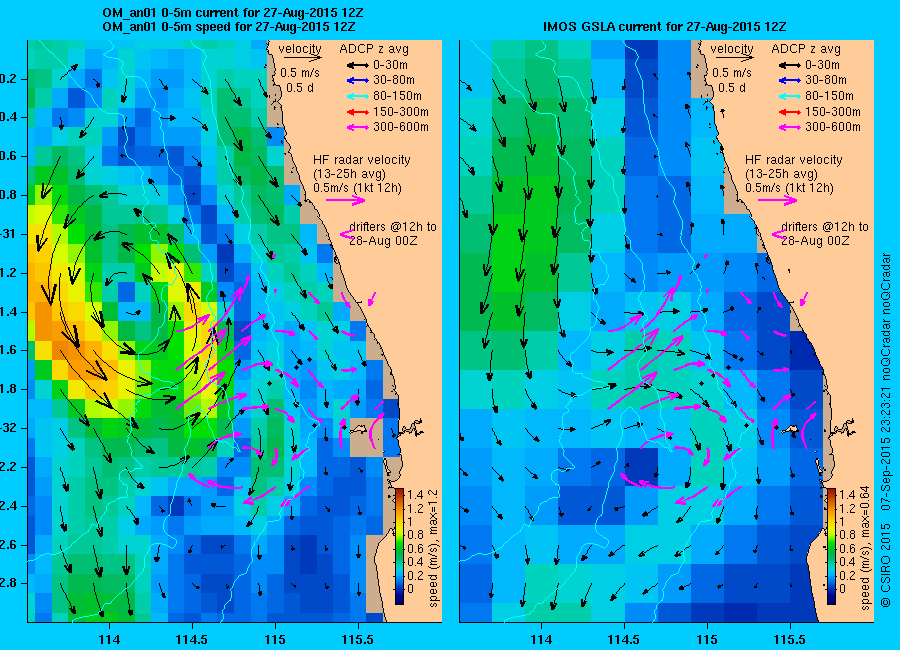Click the '115' longitude tick under left map
This screenshot has width=900, height=650.
(275, 639)
